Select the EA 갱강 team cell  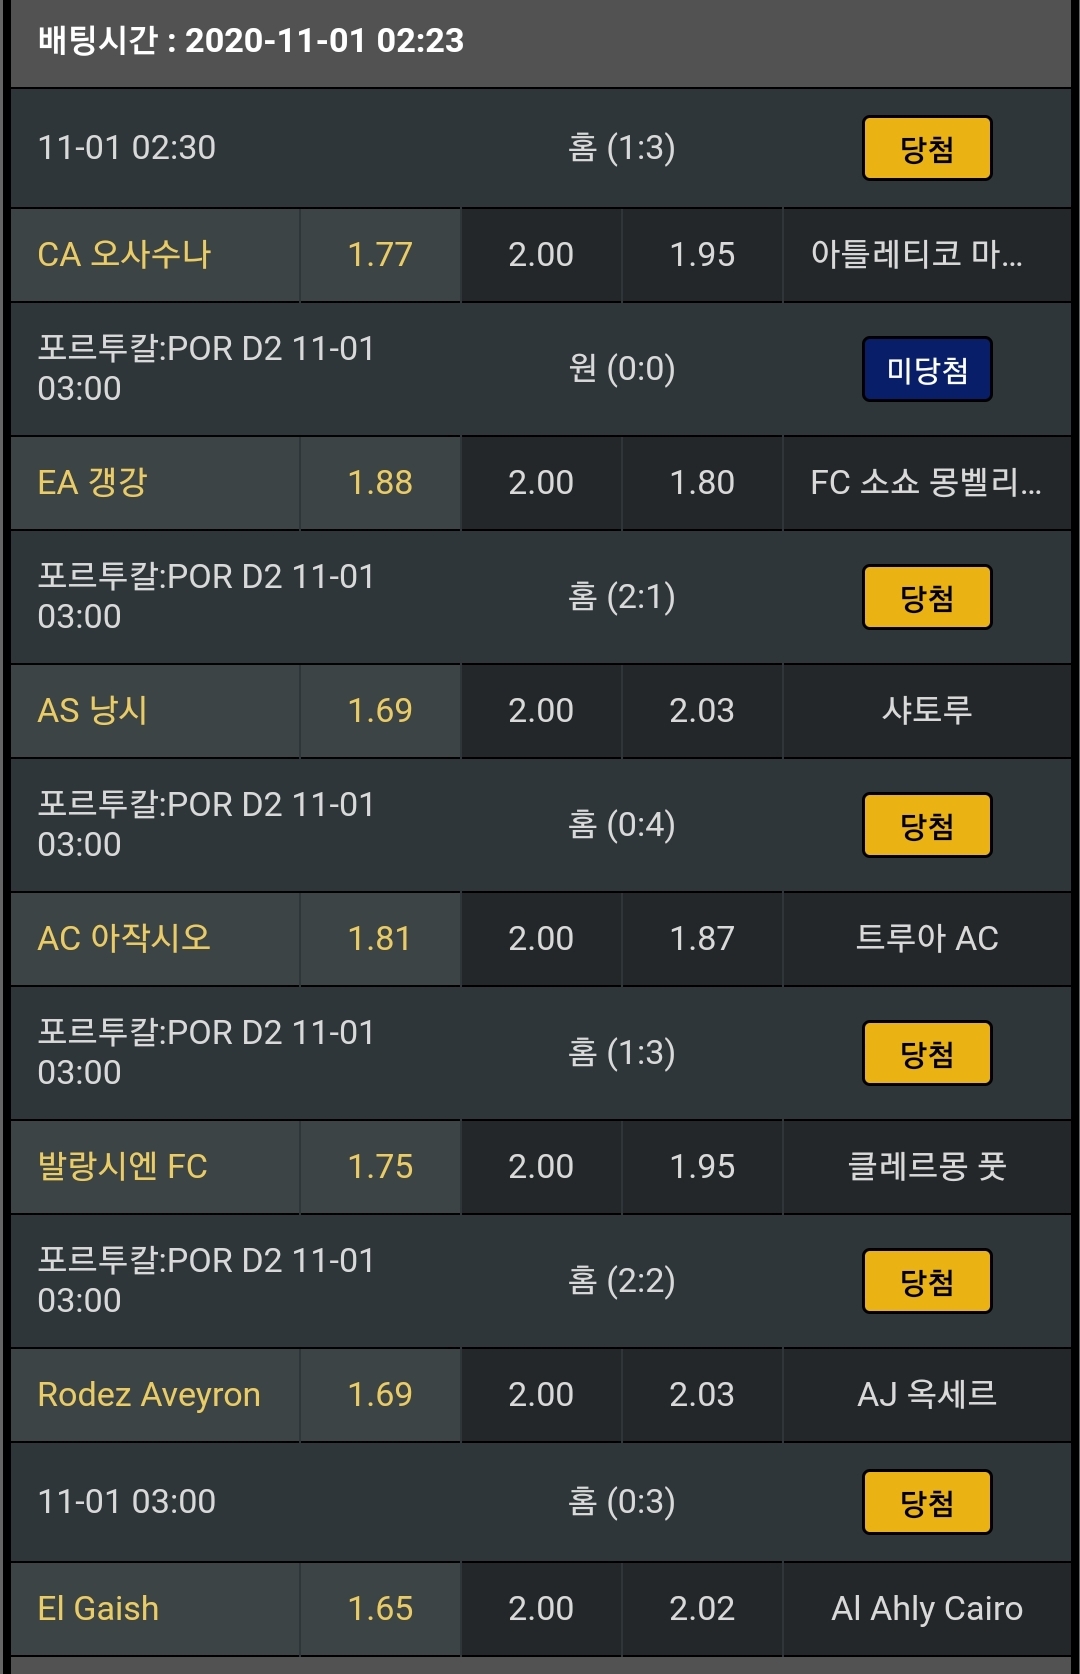(155, 483)
